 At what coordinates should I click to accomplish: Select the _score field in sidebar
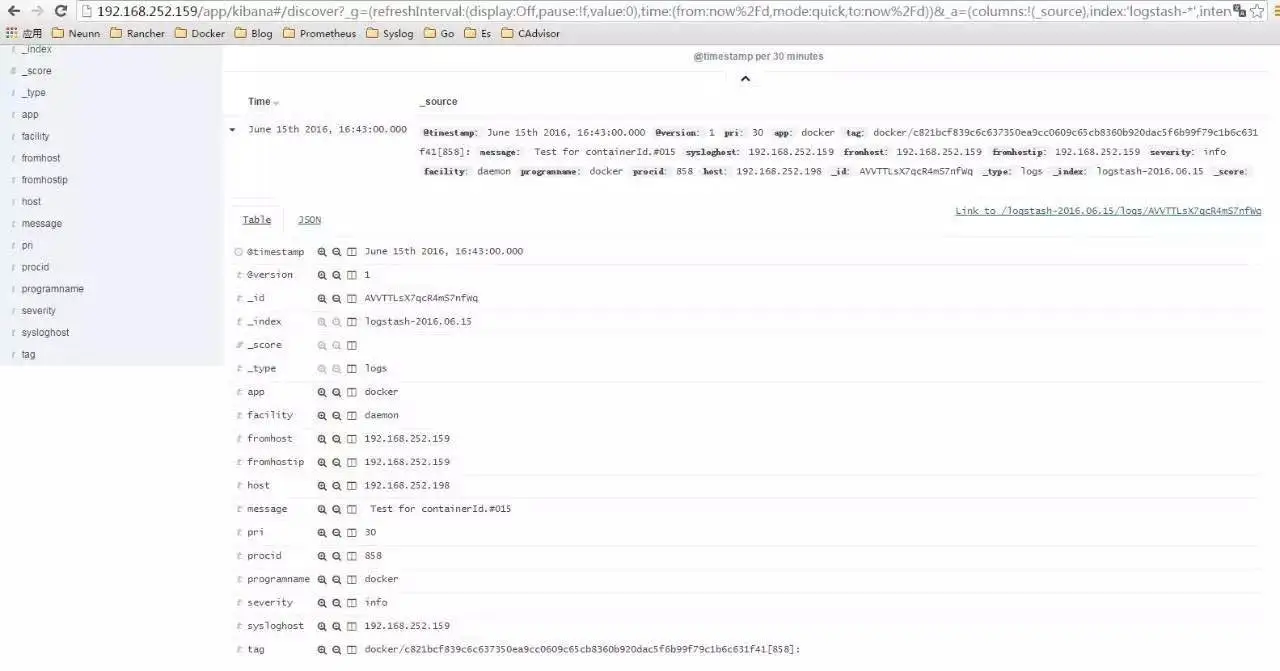[x=37, y=71]
